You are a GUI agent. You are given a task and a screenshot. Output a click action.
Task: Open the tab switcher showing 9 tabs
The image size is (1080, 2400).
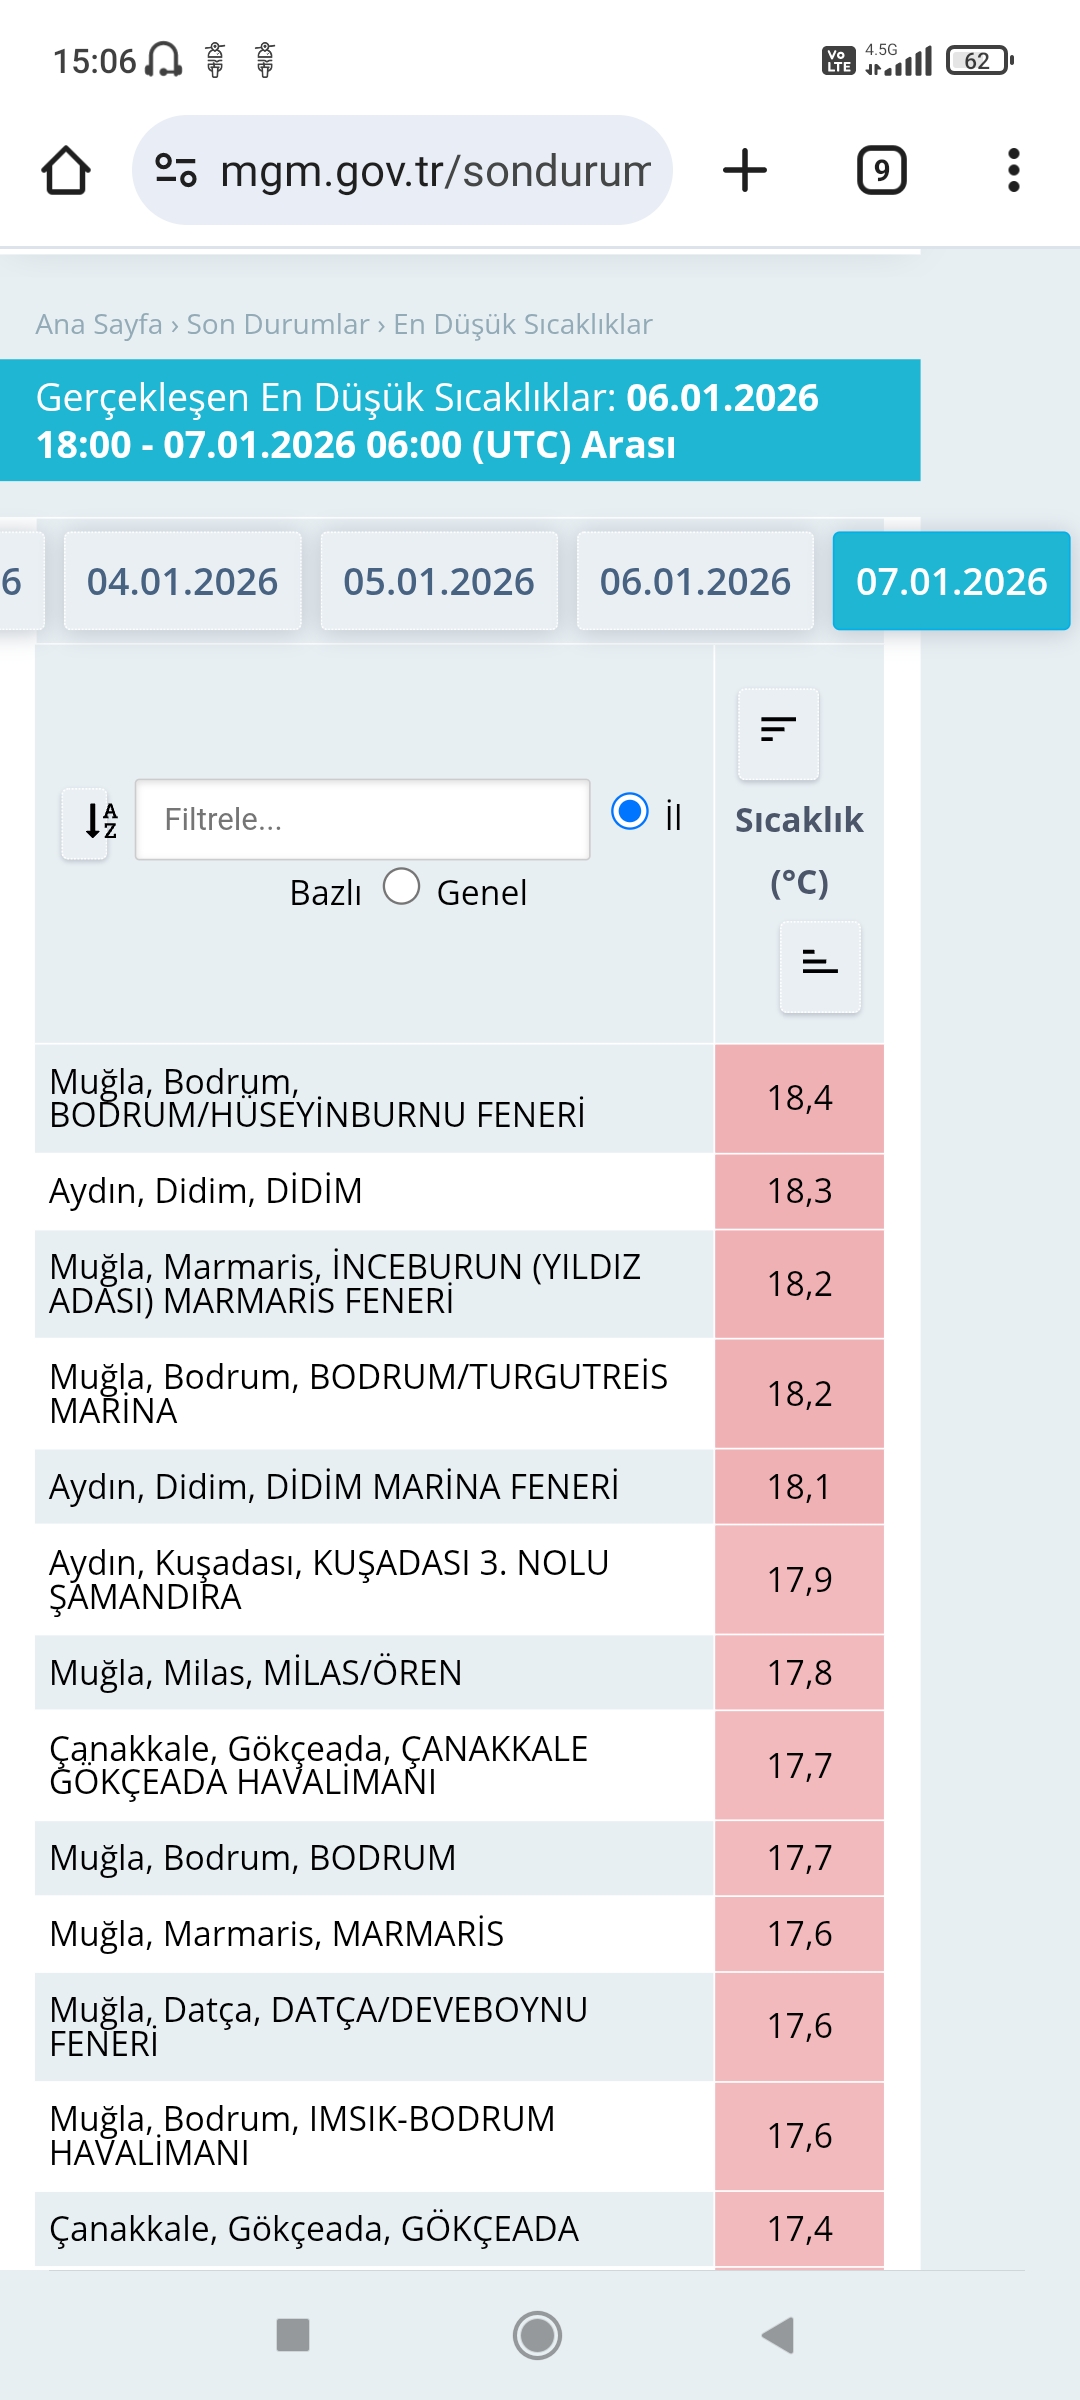coord(881,170)
